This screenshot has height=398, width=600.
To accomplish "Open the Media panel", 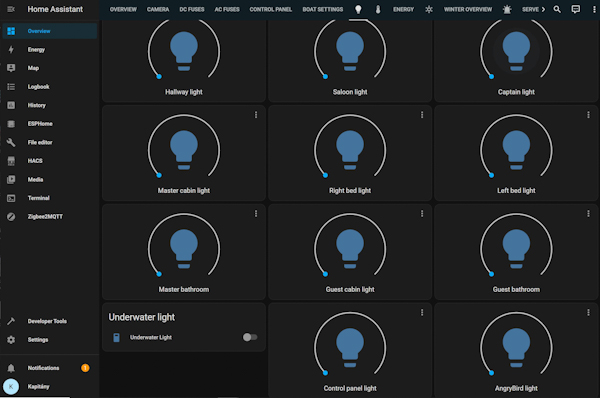I will coord(50,179).
